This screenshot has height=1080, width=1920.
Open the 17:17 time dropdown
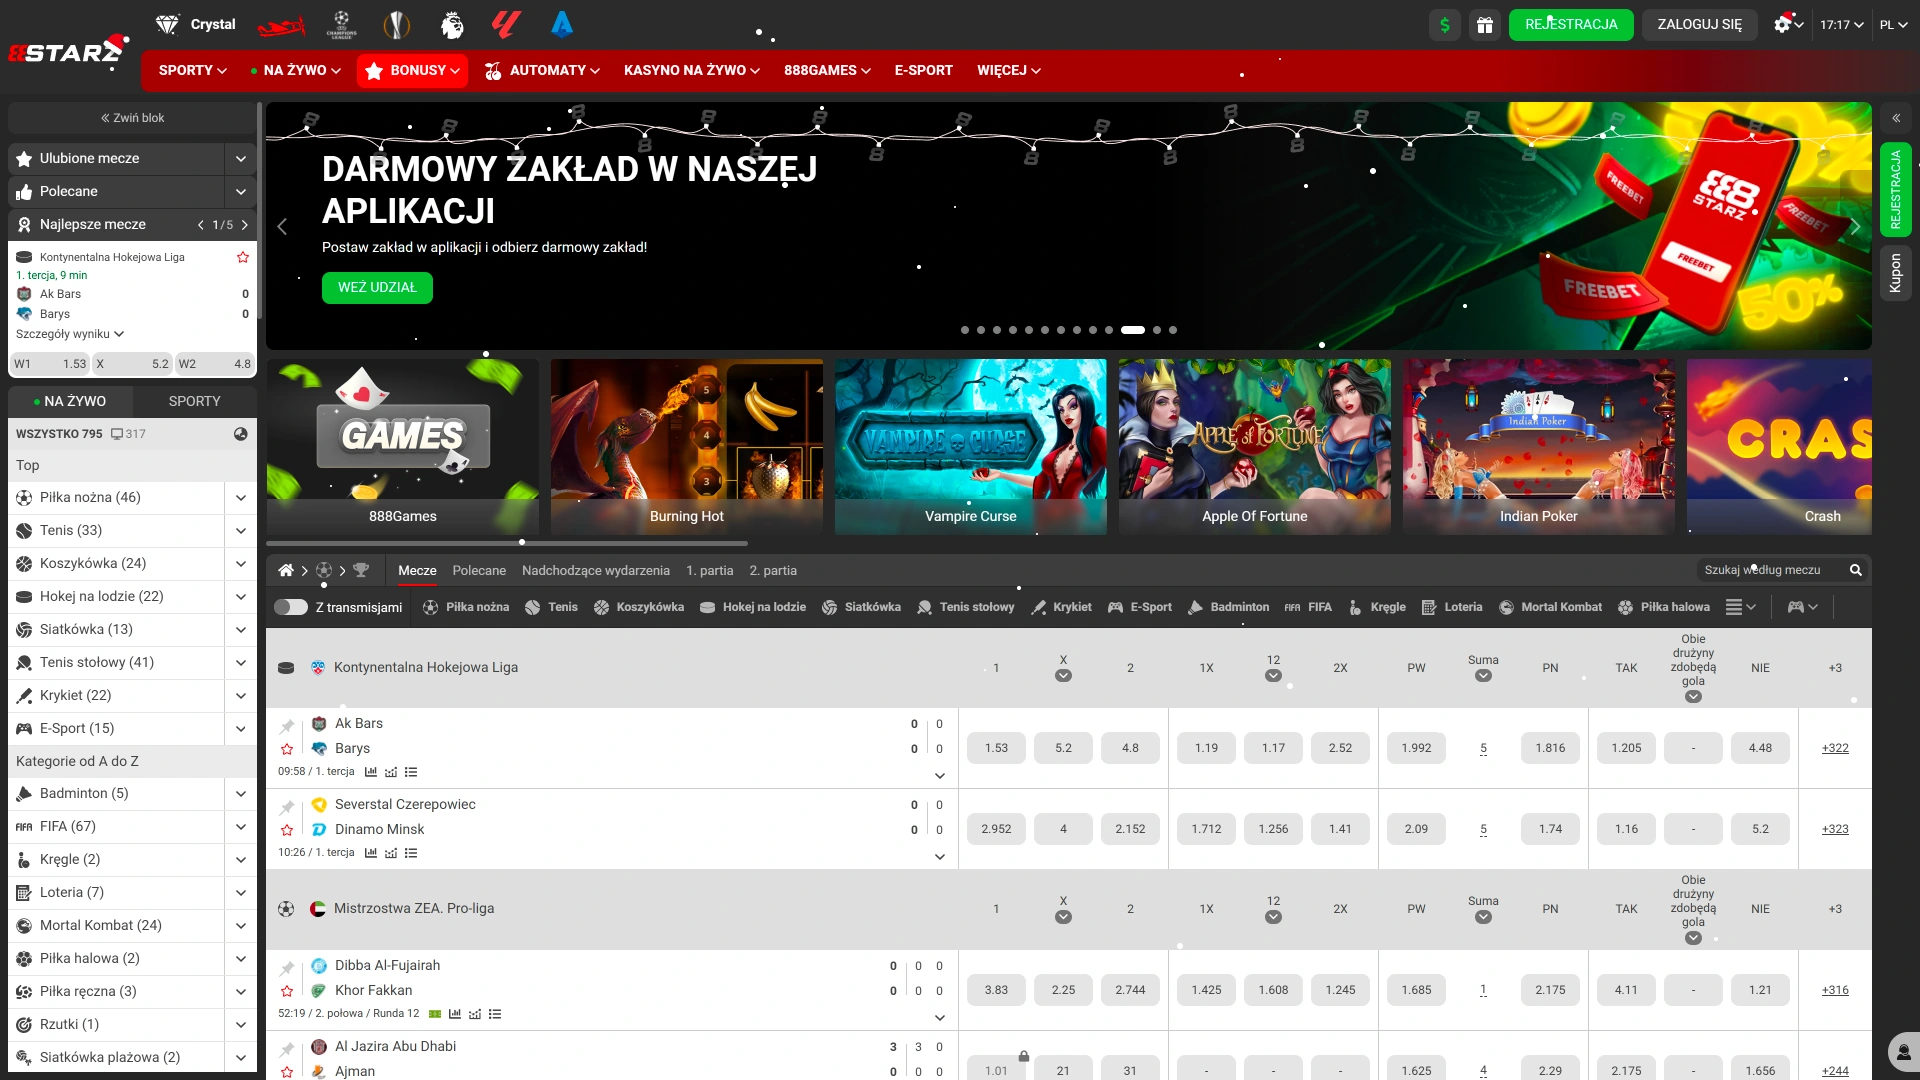click(x=1842, y=25)
